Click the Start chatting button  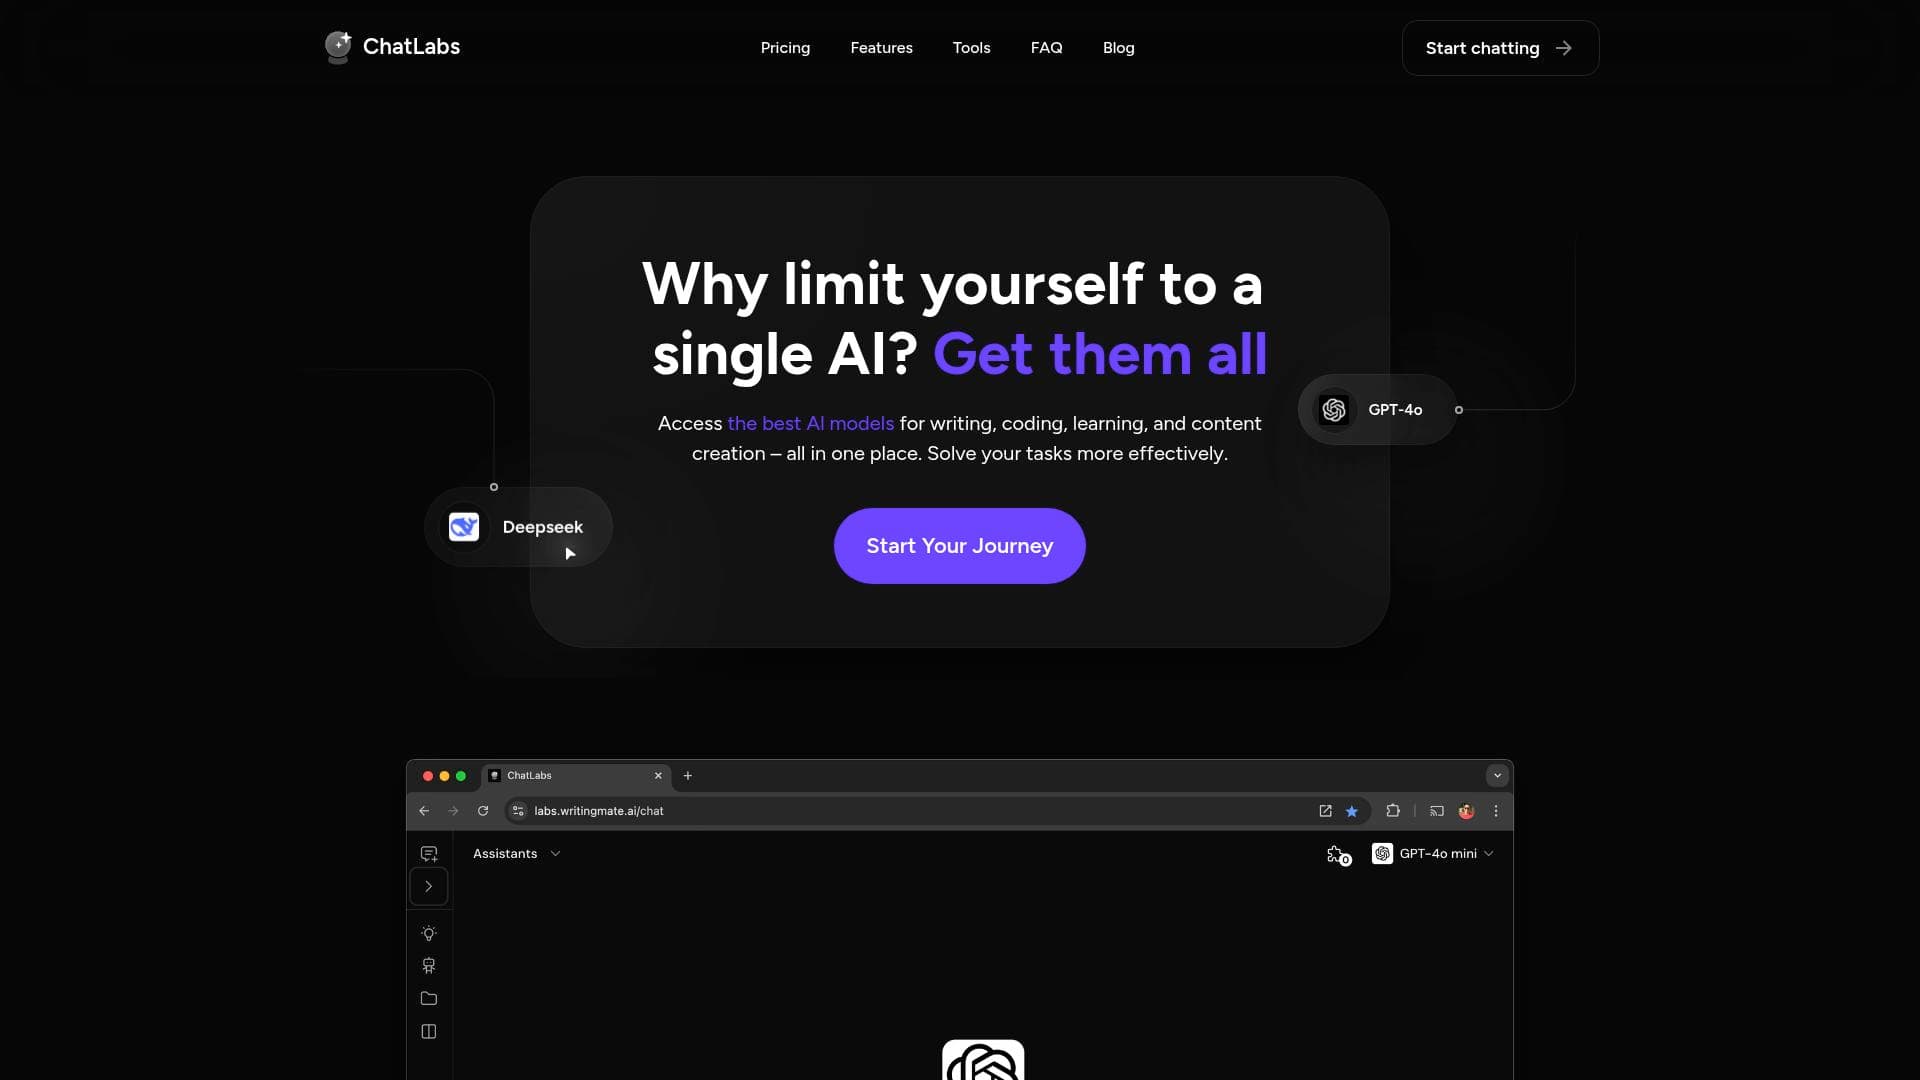point(1499,47)
